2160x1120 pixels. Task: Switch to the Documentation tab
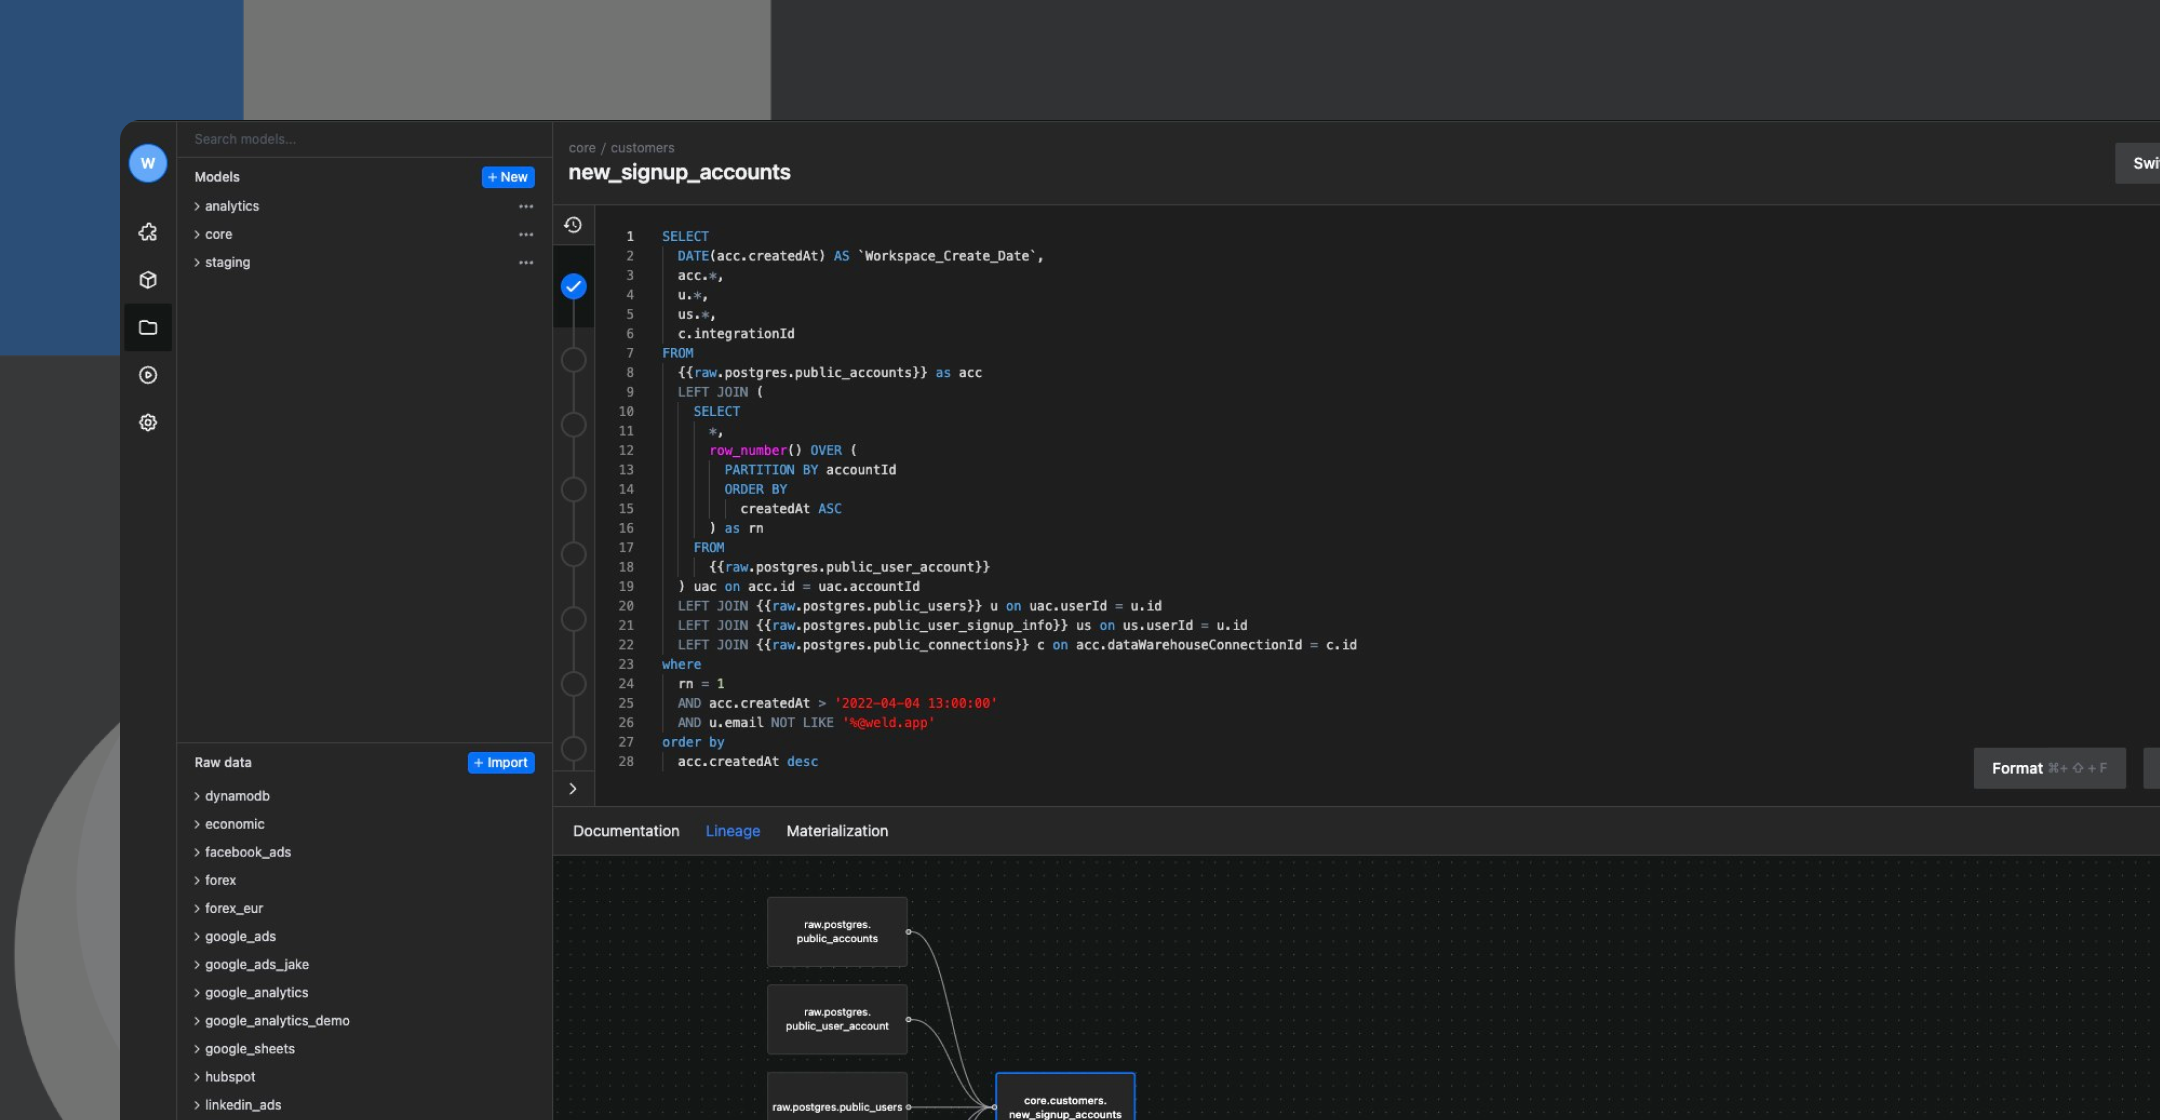[x=626, y=830]
